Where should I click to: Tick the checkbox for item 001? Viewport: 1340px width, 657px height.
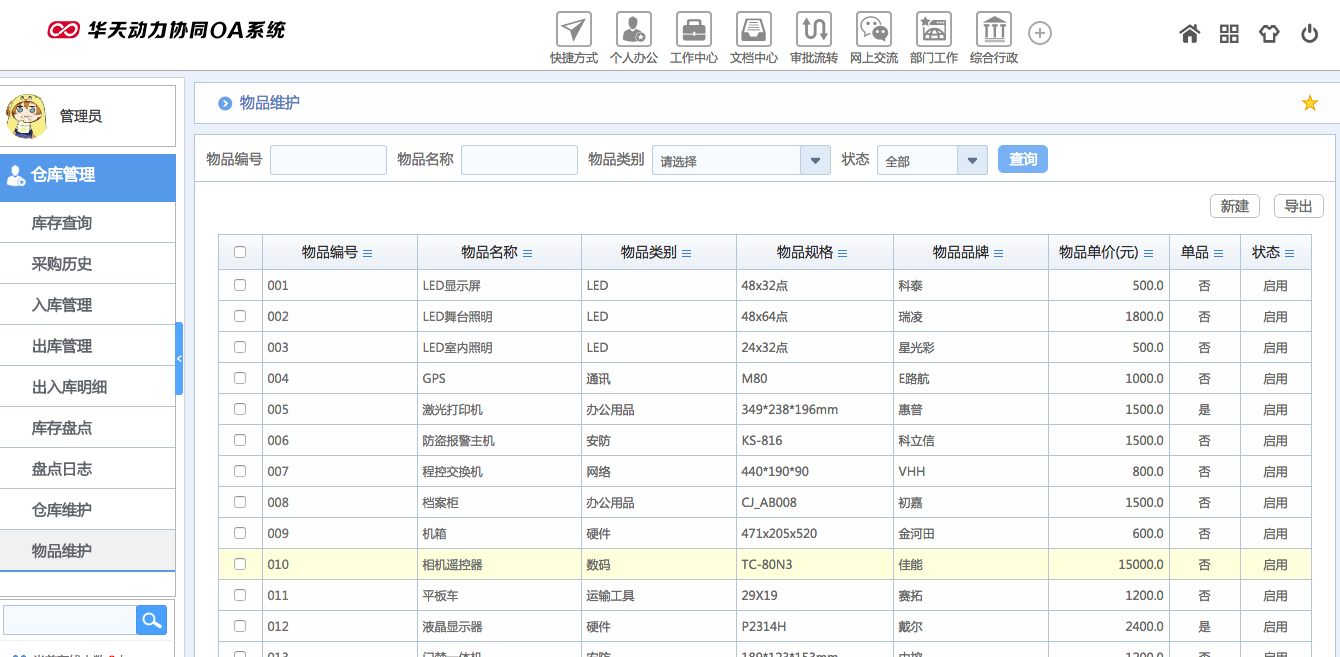pos(240,285)
